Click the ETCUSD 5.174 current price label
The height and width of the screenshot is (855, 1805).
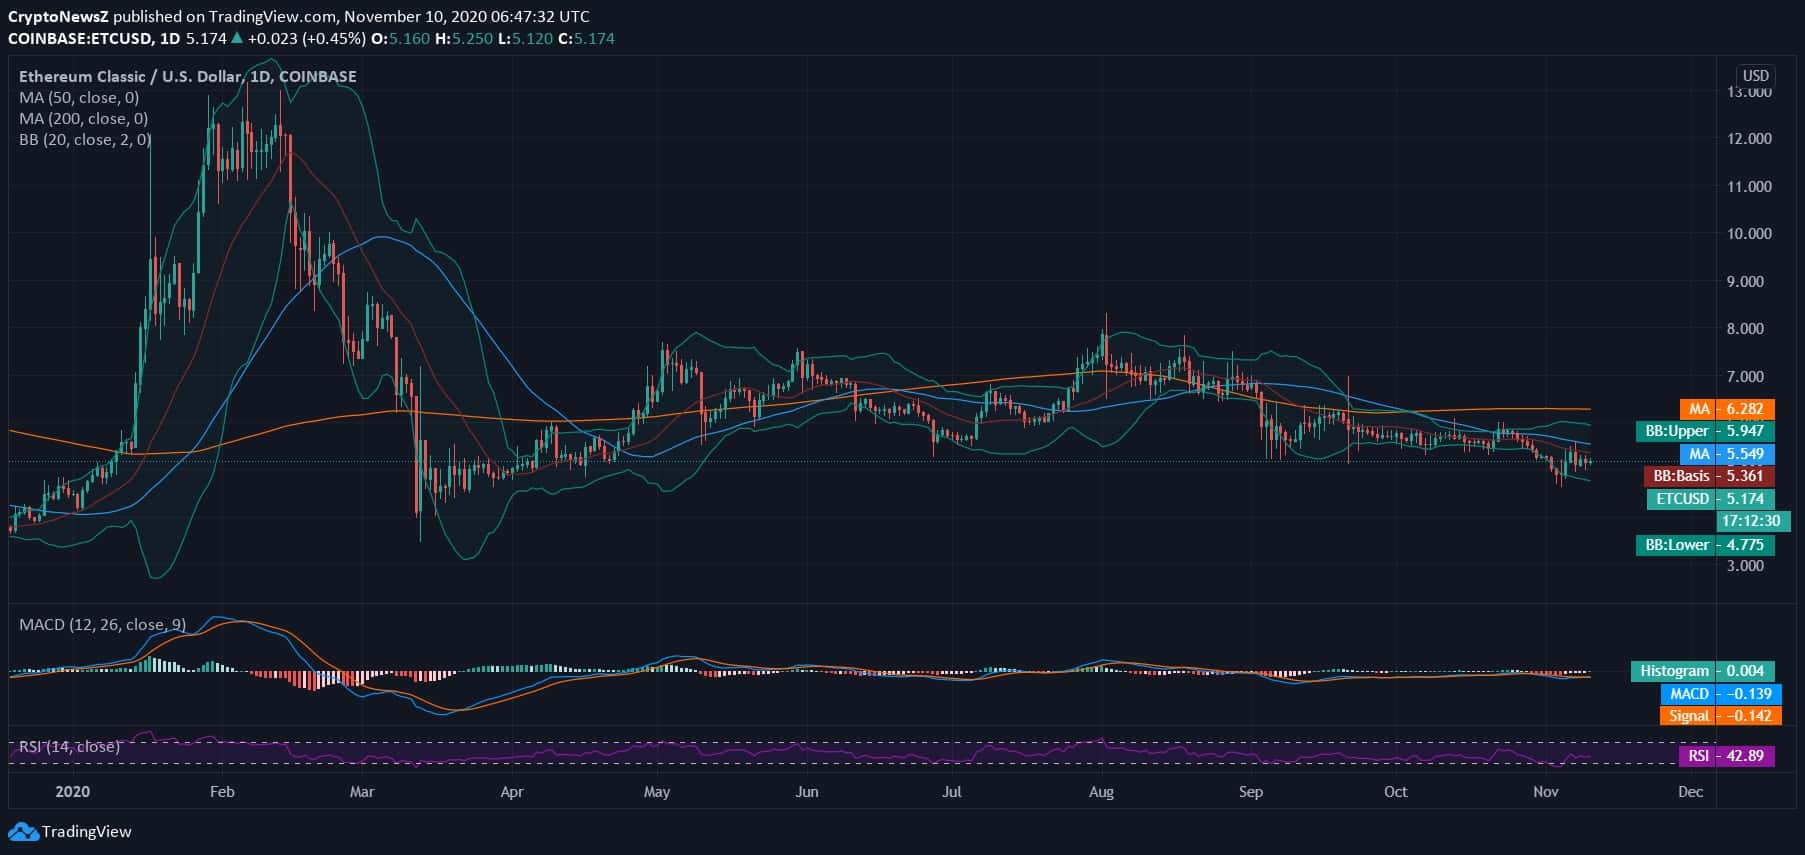[1710, 499]
